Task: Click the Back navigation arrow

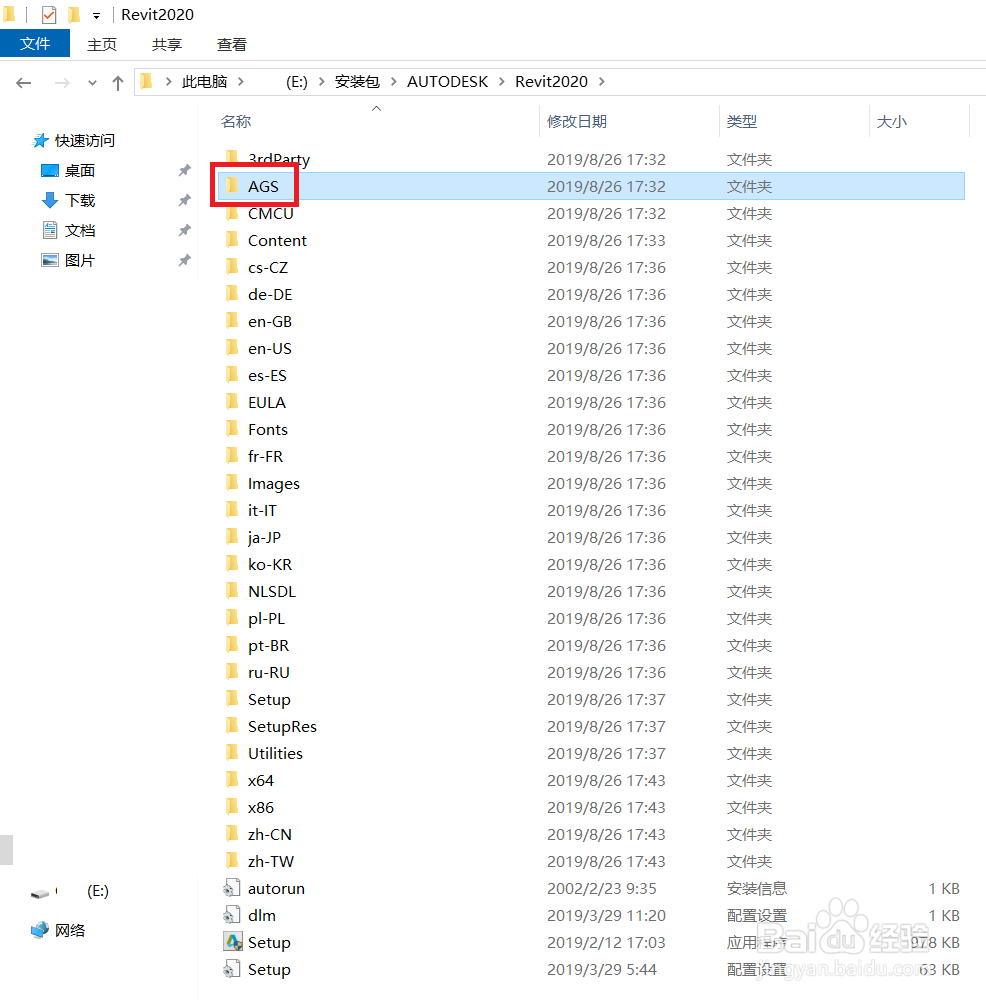Action: 24,83
